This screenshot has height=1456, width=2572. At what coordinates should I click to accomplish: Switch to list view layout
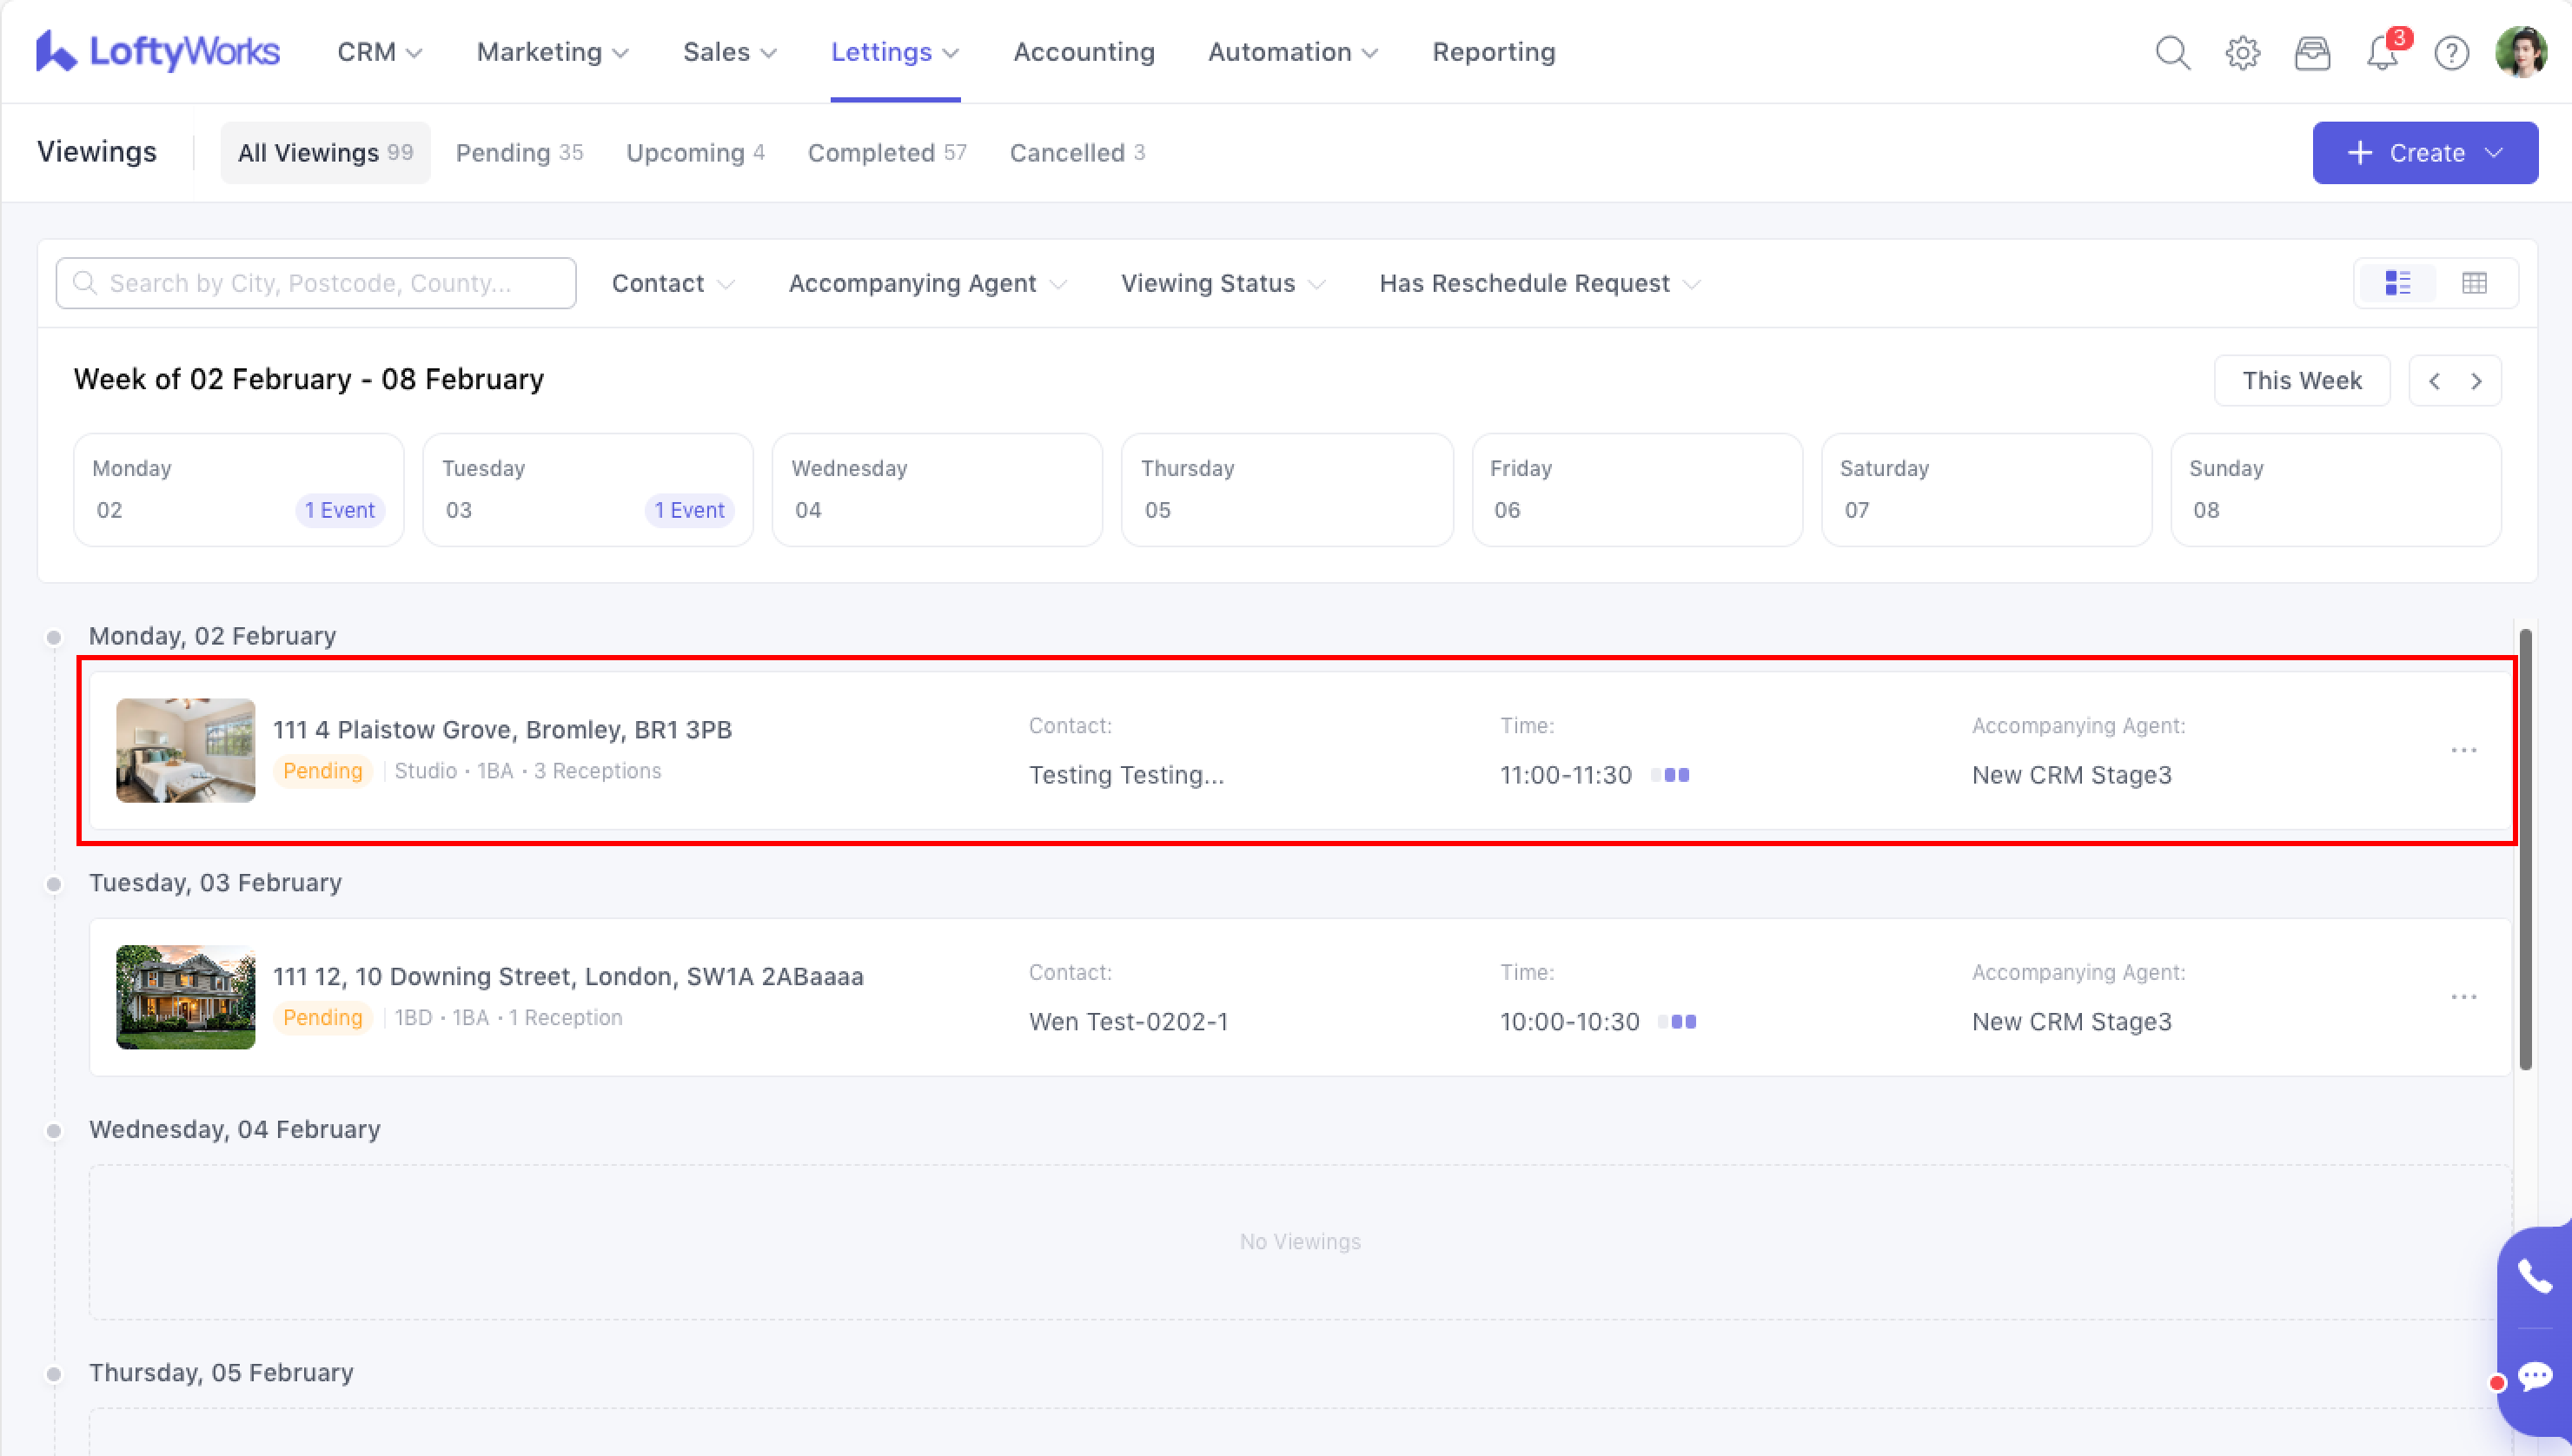click(2397, 283)
